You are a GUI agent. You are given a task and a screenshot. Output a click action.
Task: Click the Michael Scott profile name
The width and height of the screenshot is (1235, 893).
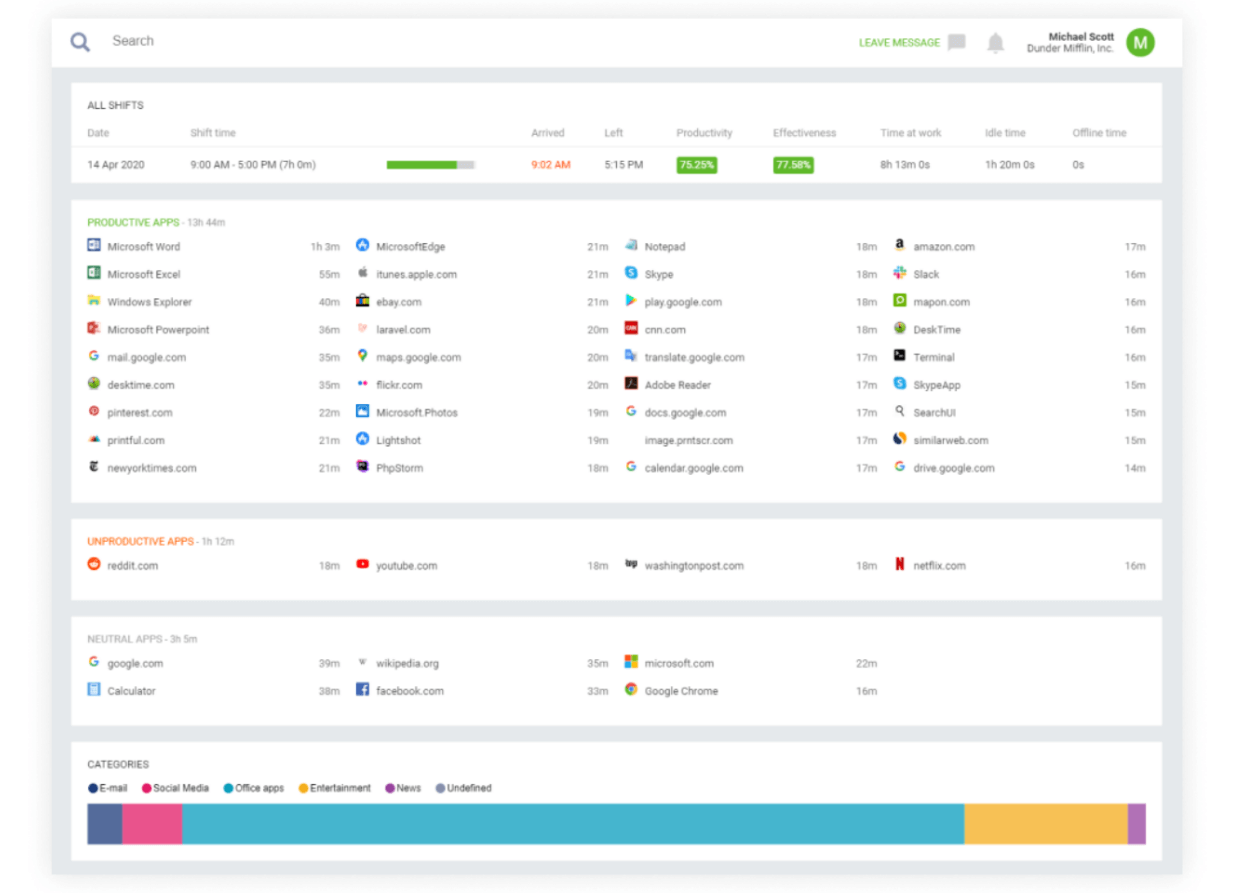pyautogui.click(x=1080, y=37)
